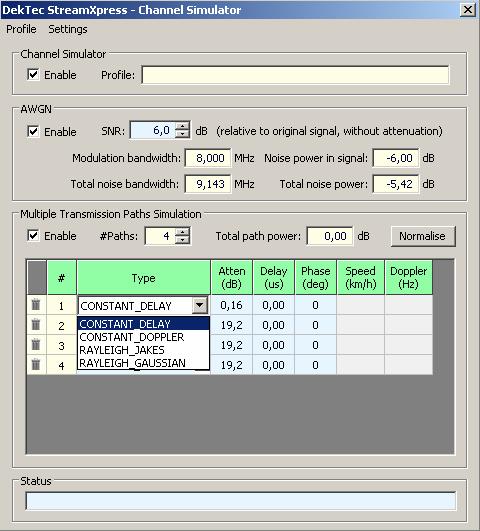Viewport: 480px width, 531px height.
Task: Select RAYLEIGH_JAKES in the dropdown list
Action: tap(143, 350)
